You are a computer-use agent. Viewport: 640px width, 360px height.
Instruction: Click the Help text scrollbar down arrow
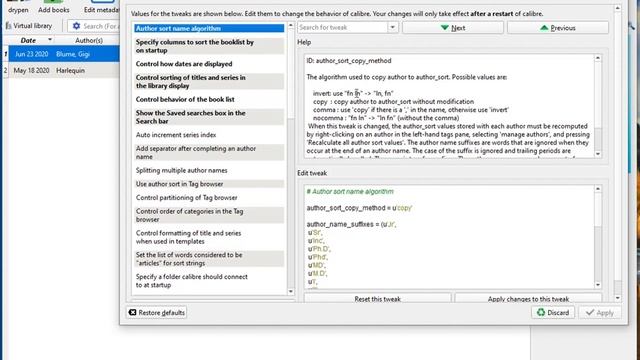pyautogui.click(x=598, y=154)
